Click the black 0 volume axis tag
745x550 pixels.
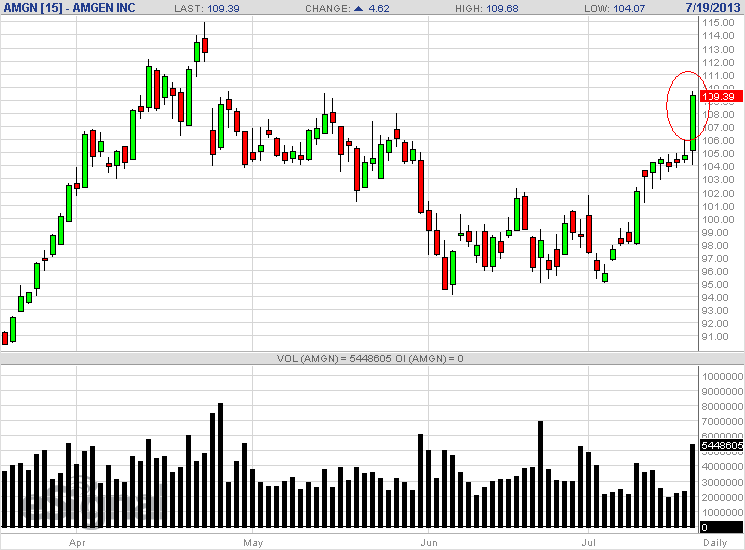pos(722,527)
